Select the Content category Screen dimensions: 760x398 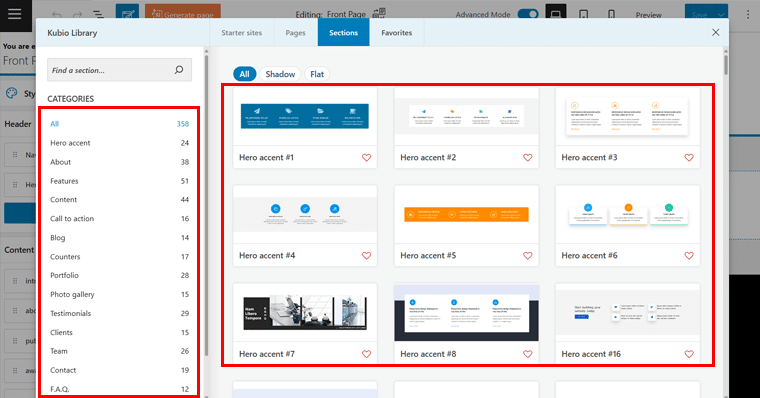point(119,200)
